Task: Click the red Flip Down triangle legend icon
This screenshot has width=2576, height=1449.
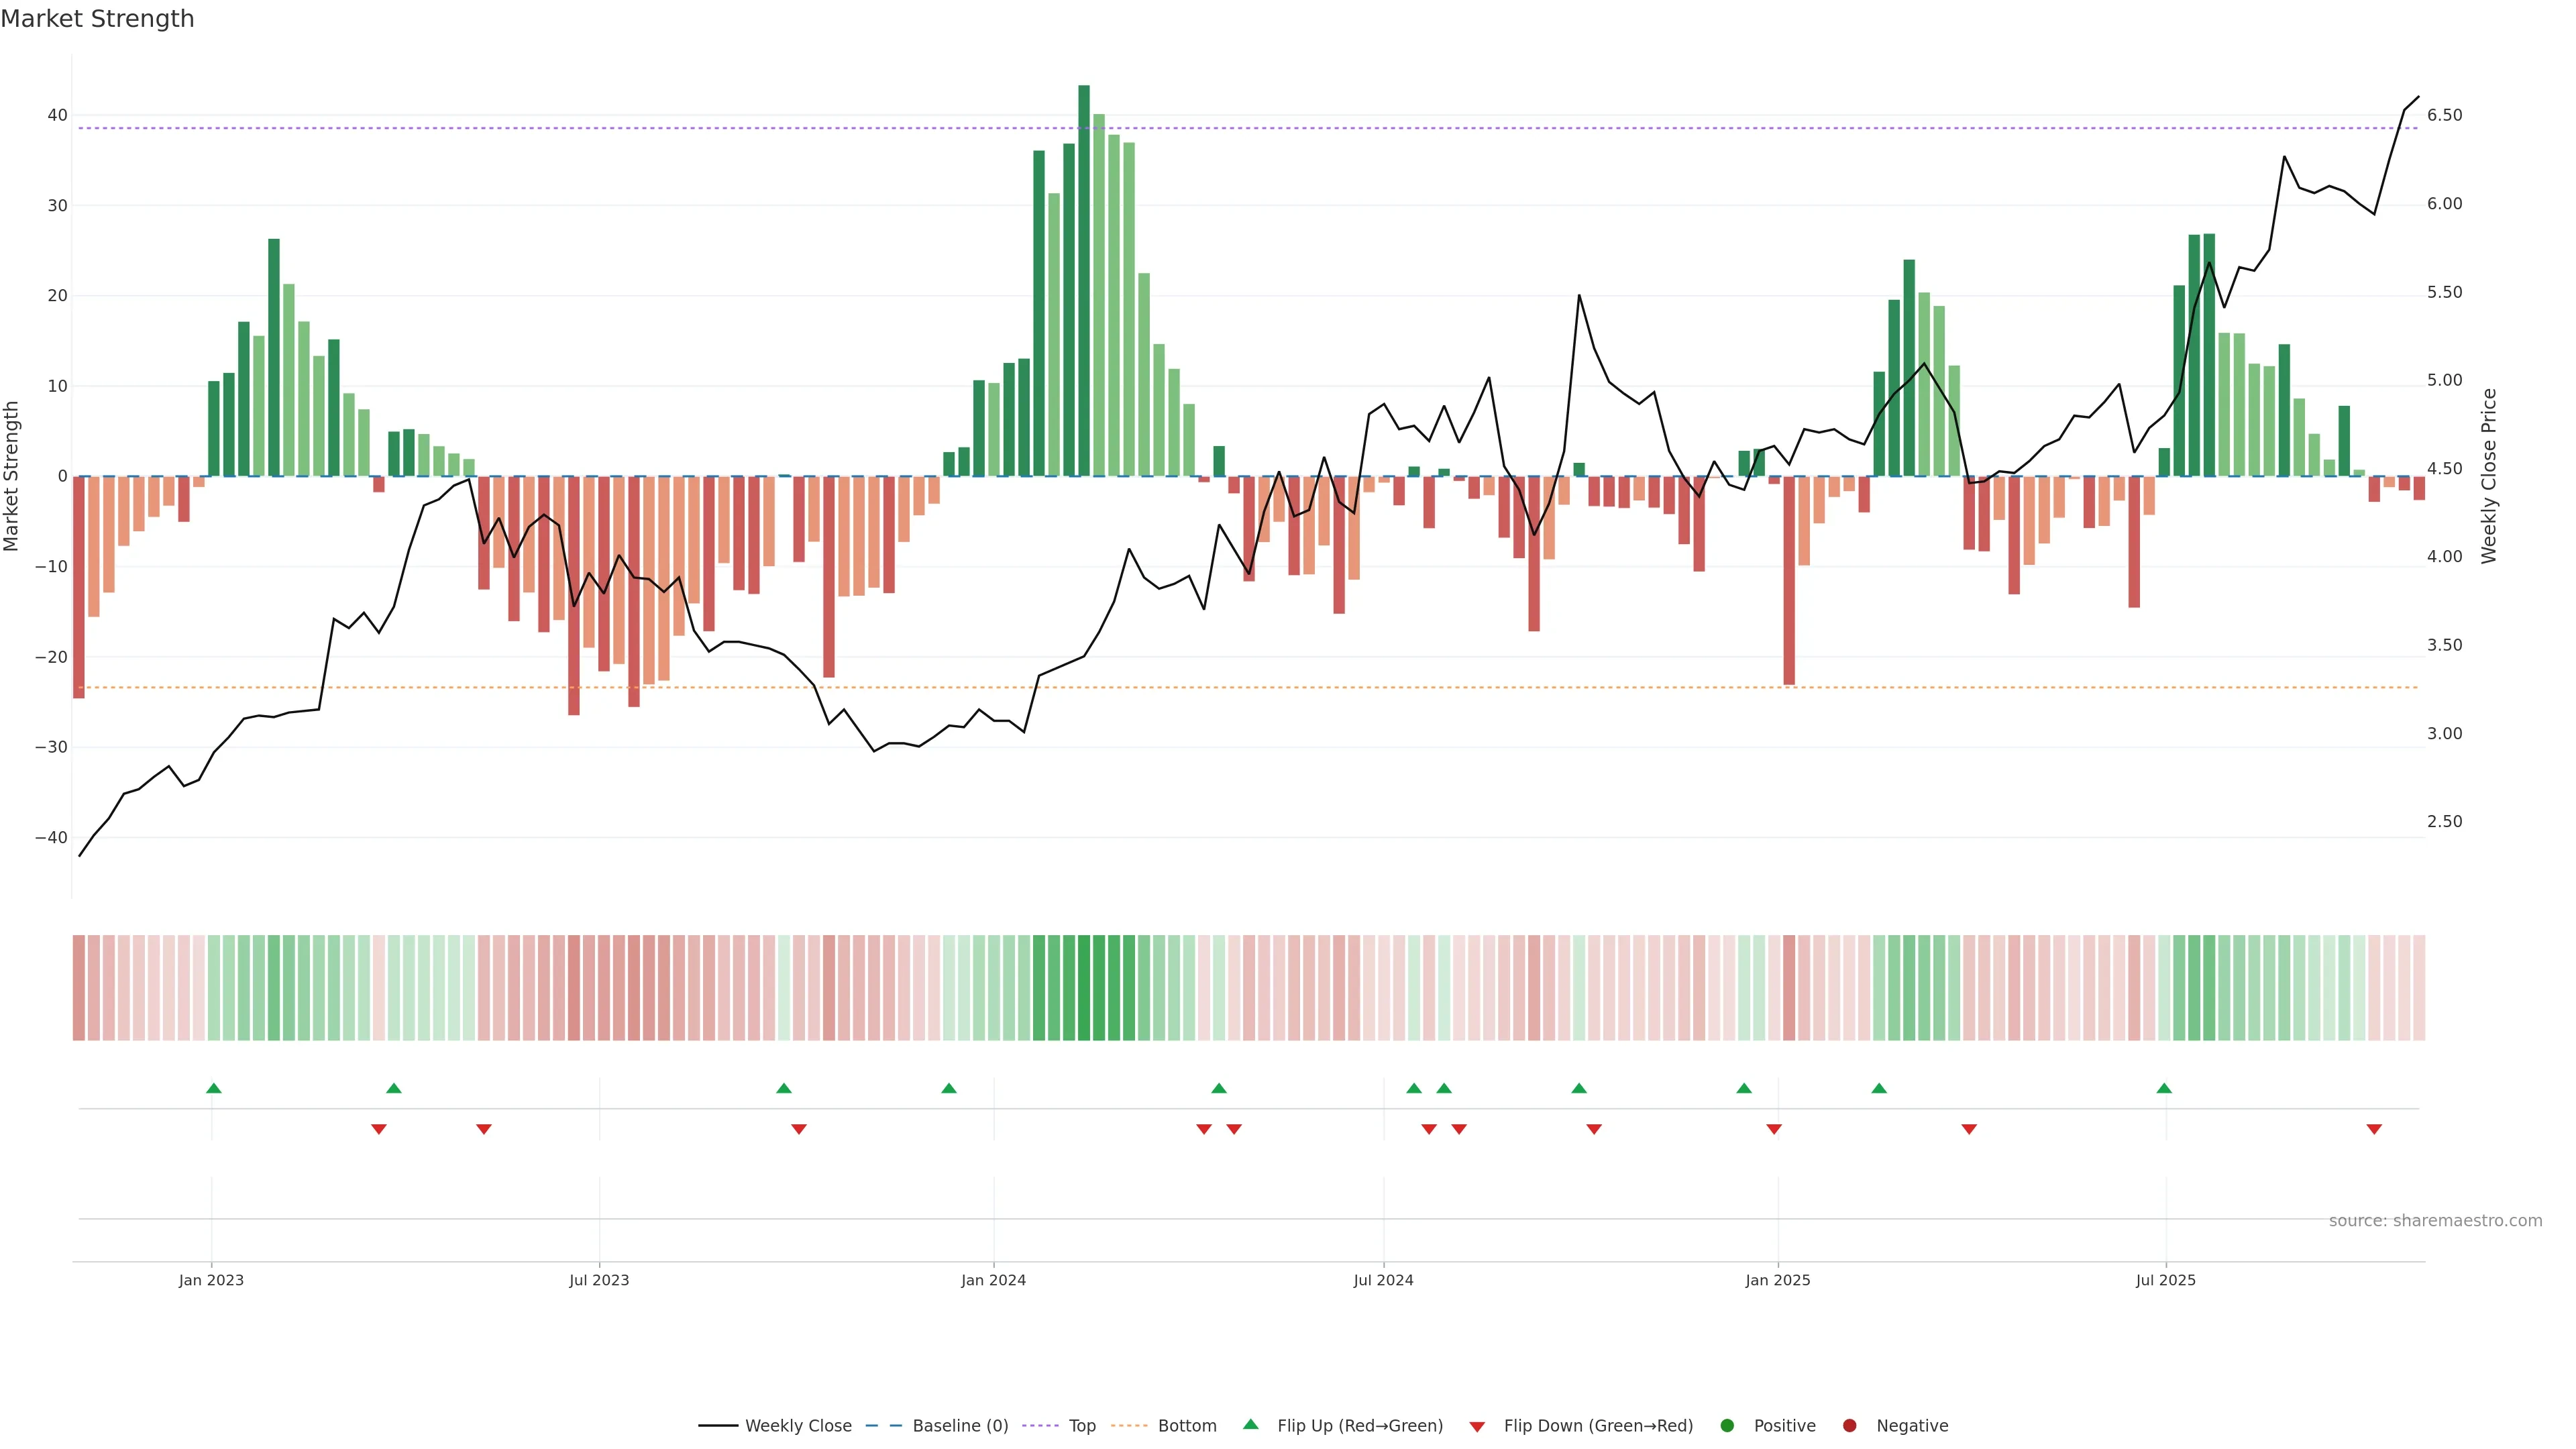Action: [x=1477, y=1427]
